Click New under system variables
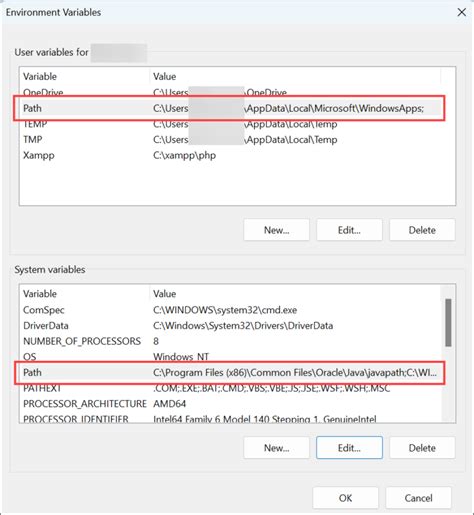Image resolution: width=474 pixels, height=515 pixels. pyautogui.click(x=276, y=448)
